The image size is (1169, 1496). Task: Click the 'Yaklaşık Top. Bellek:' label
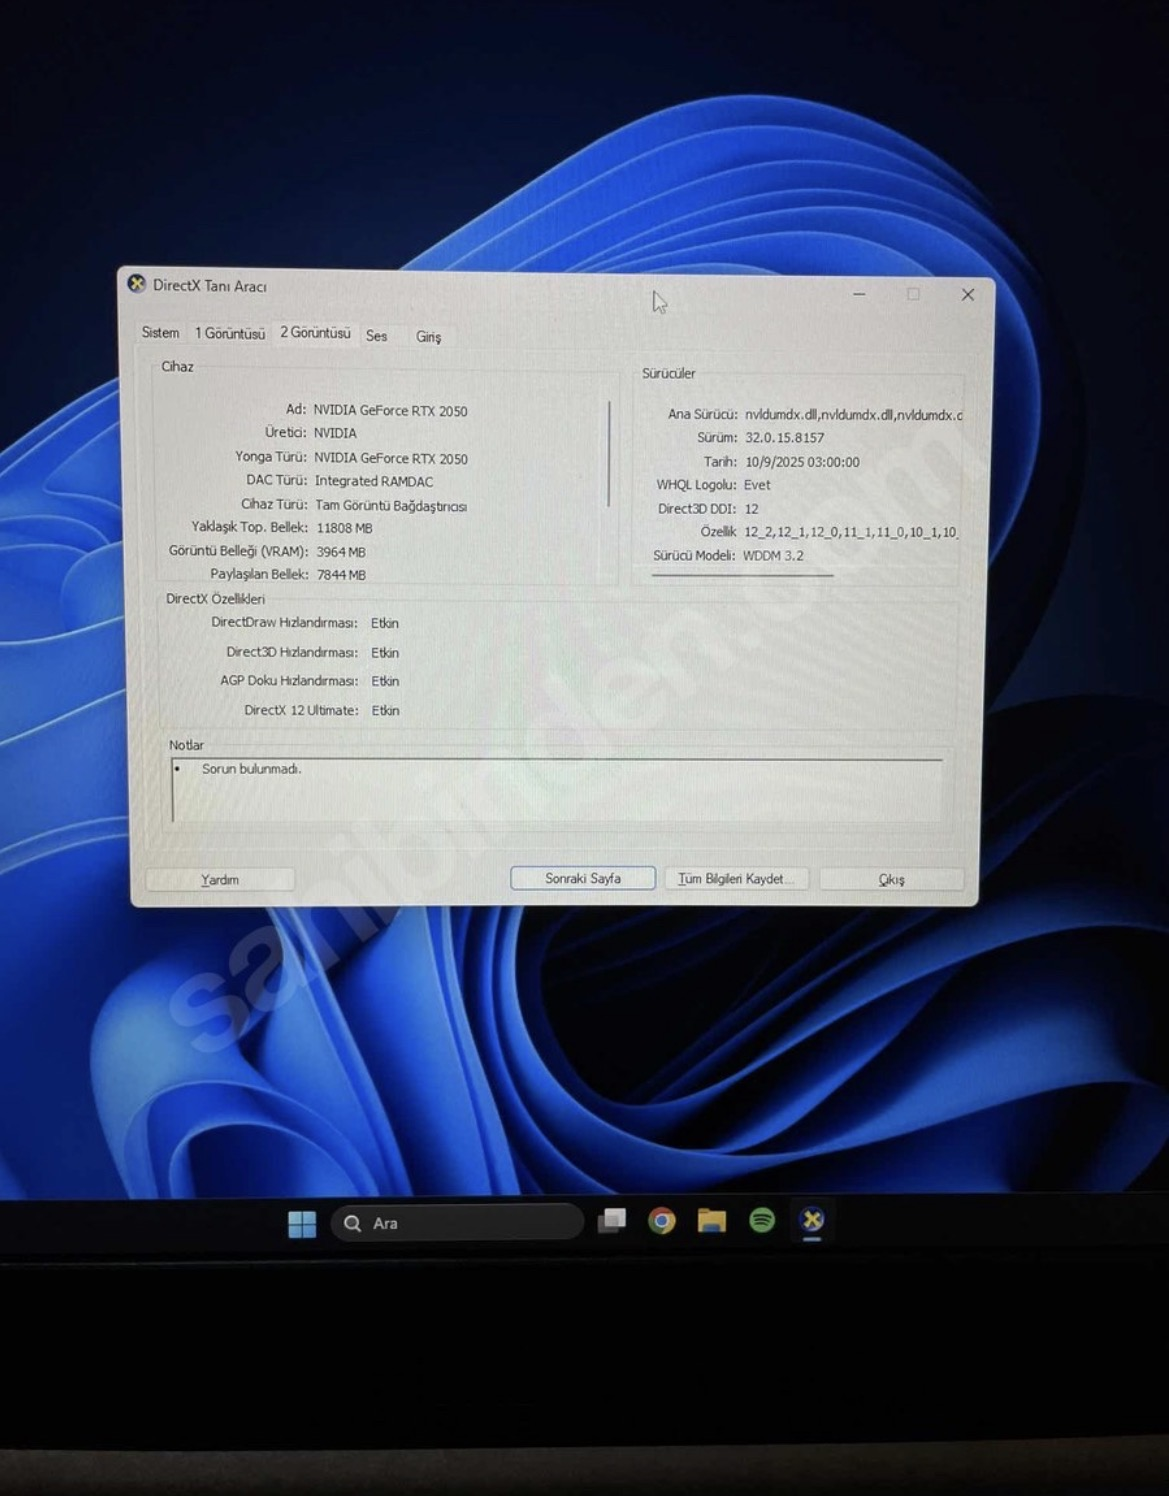point(249,527)
